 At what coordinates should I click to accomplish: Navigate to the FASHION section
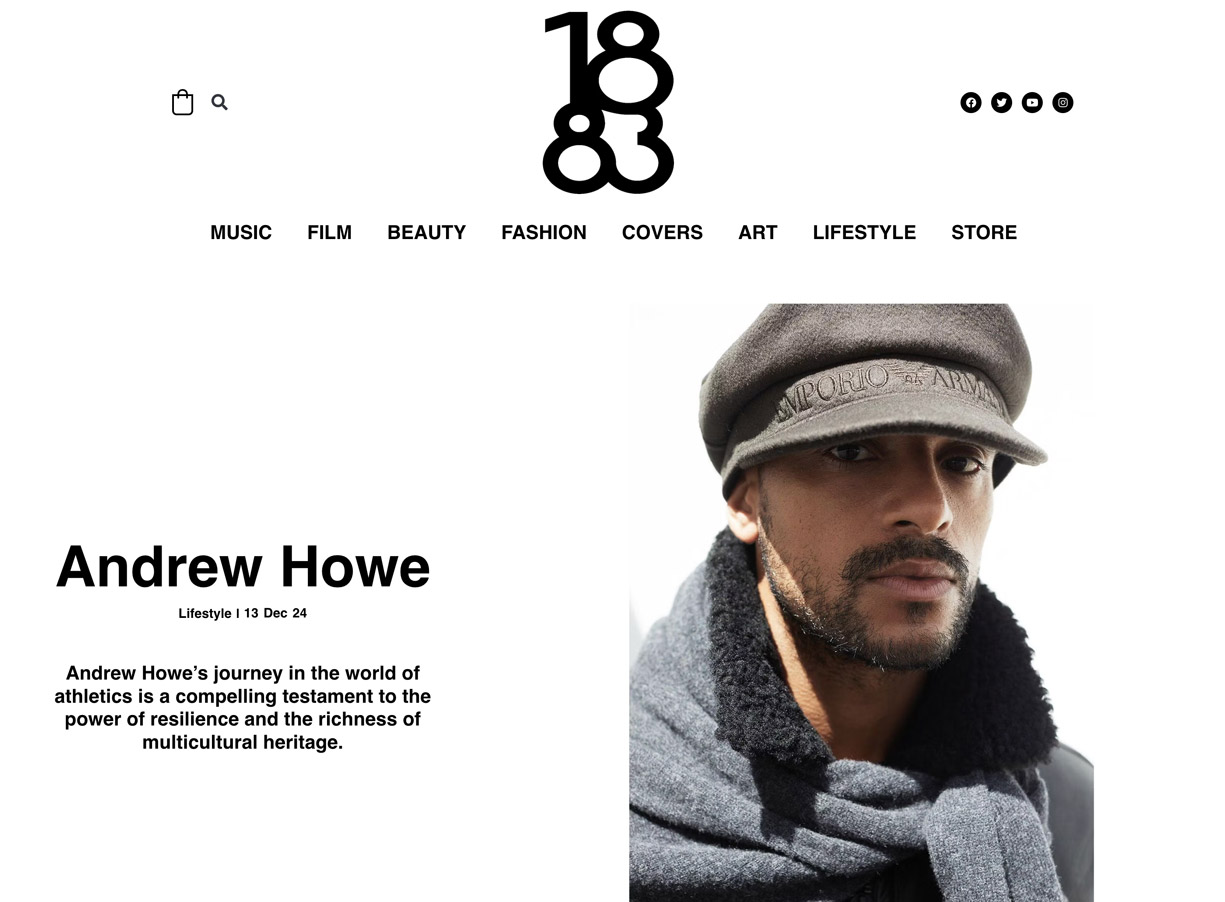tap(544, 232)
